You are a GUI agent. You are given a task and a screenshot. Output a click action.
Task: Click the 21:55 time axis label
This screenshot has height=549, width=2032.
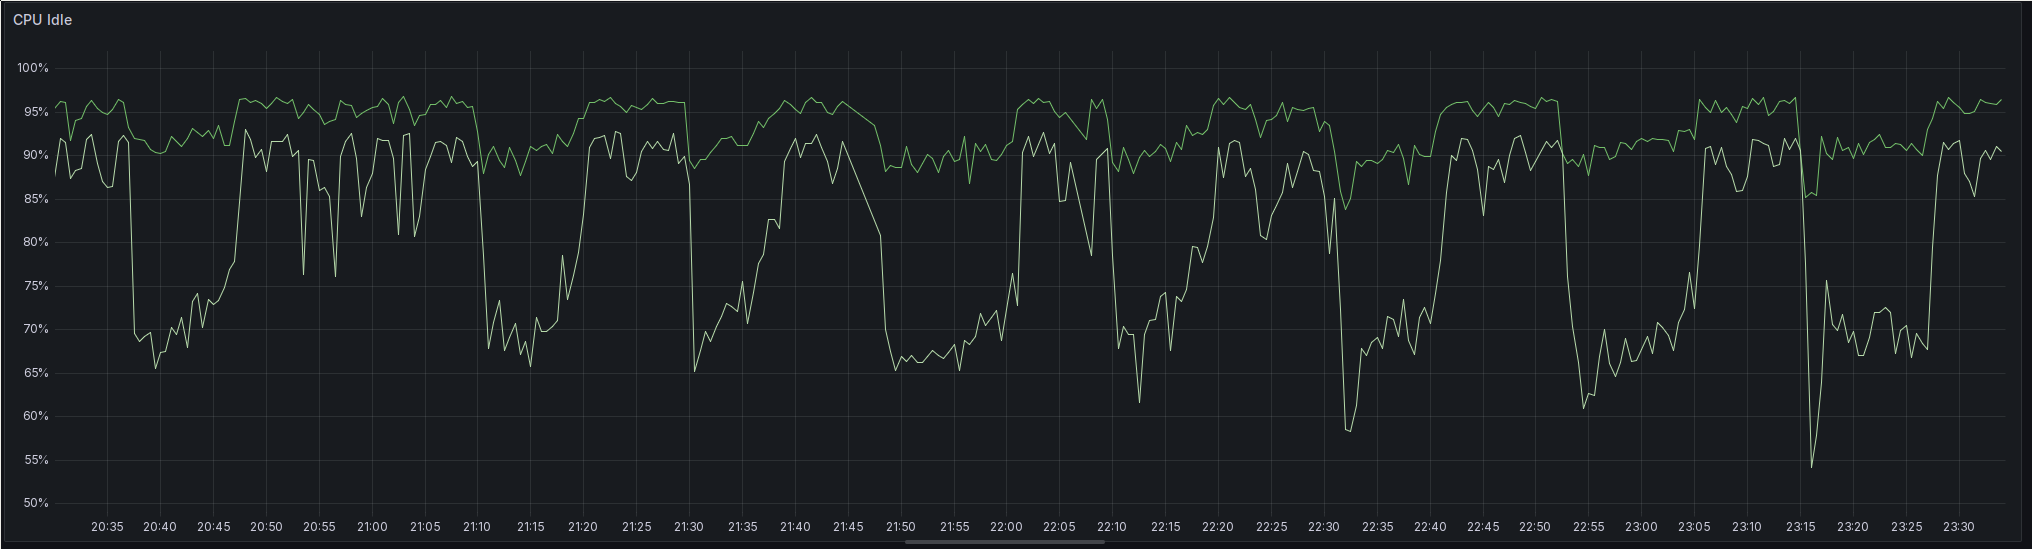[954, 527]
